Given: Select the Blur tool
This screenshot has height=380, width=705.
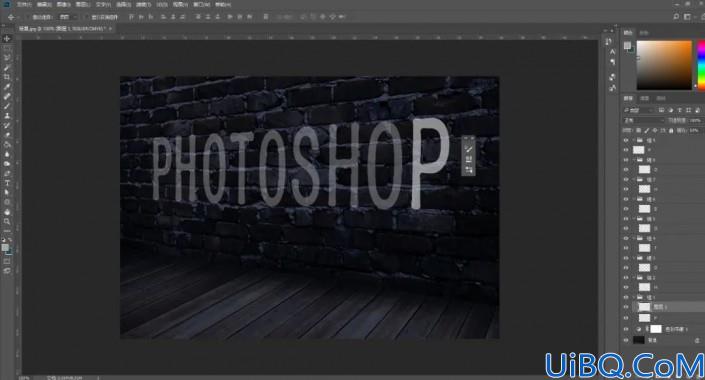Looking at the screenshot, I should point(7,154).
